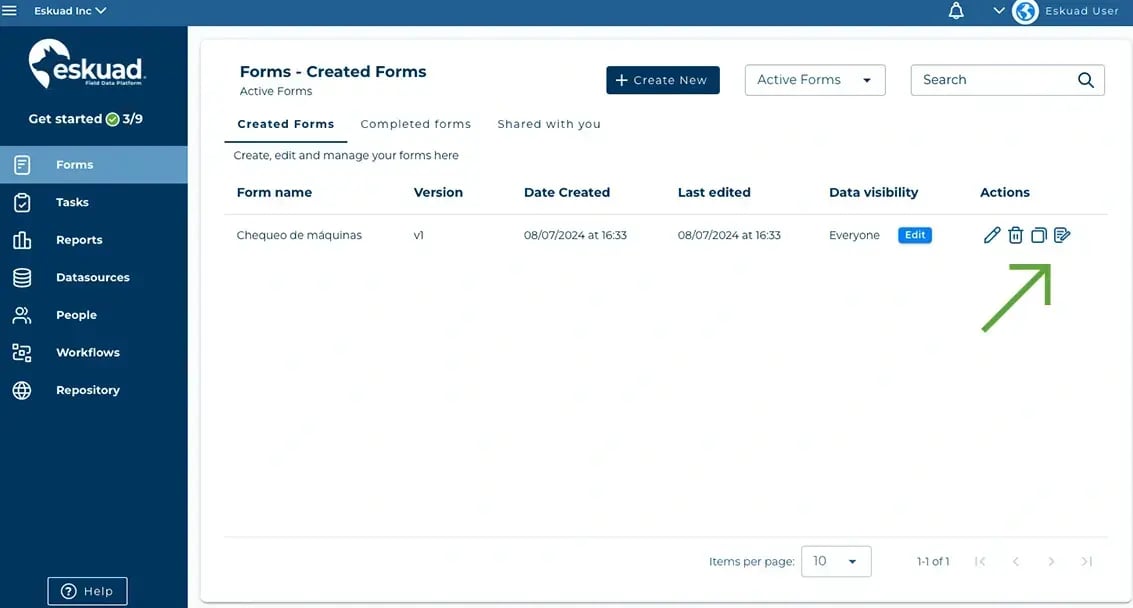Select the Tasks icon in sidebar
Screen dimensions: 1133x608
pyautogui.click(x=71, y=201)
